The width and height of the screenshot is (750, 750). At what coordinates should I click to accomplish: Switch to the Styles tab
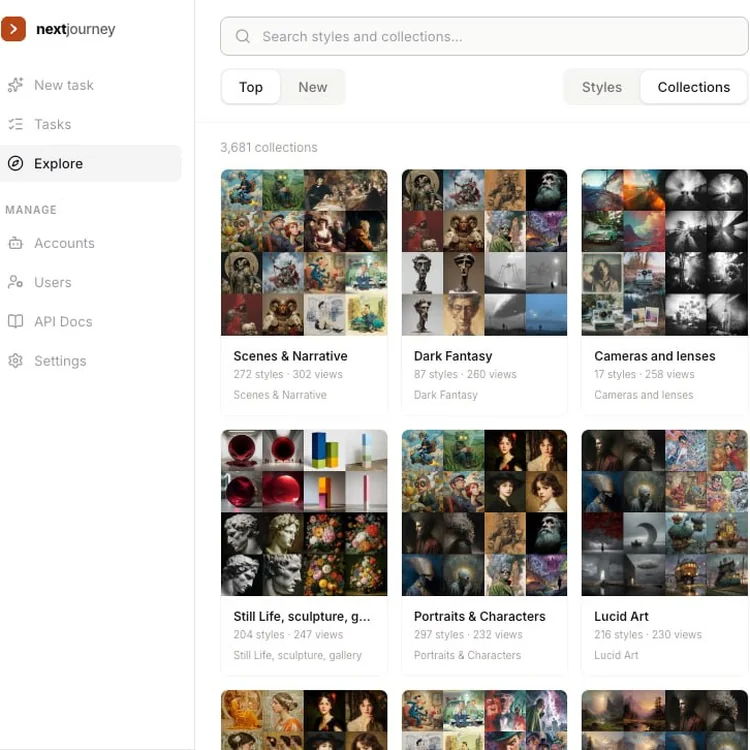pyautogui.click(x=602, y=87)
